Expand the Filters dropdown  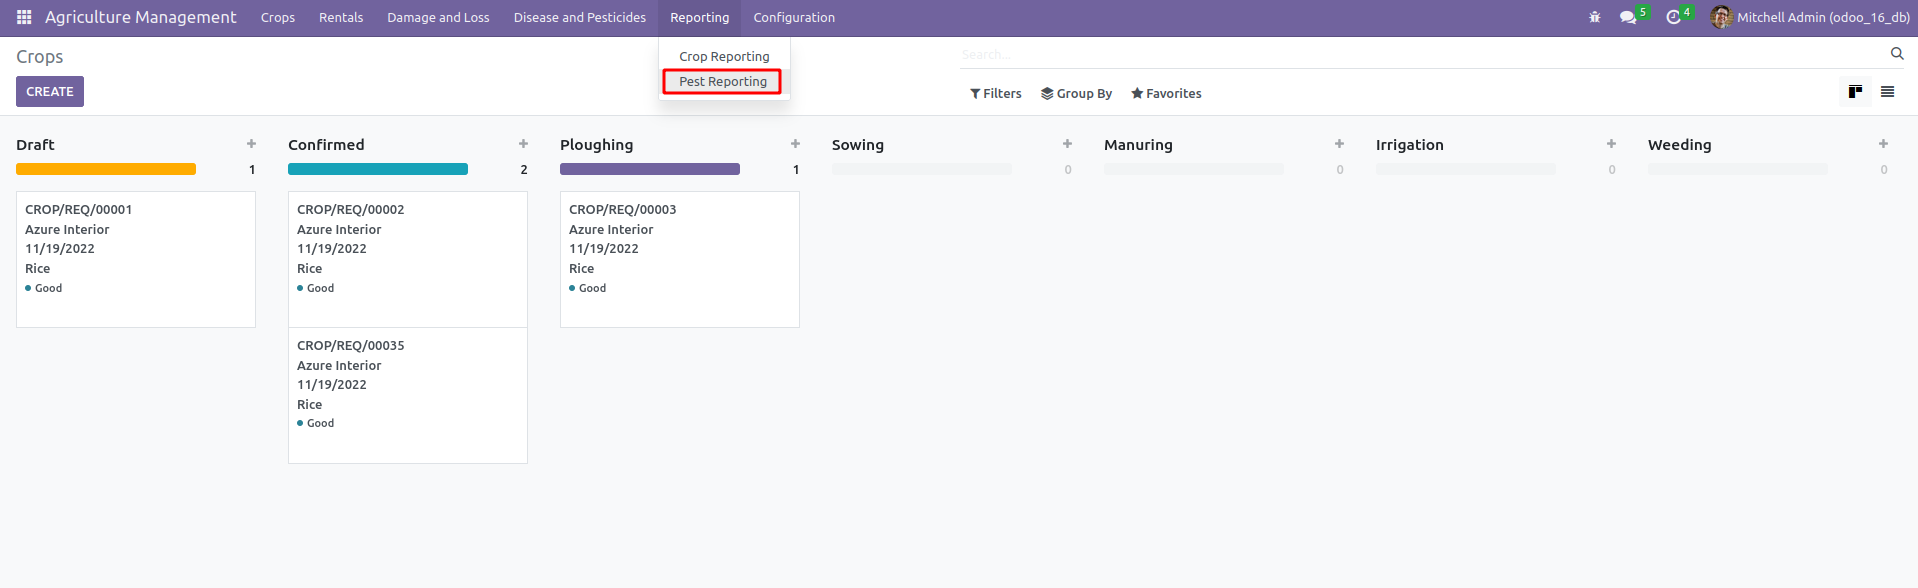996,93
